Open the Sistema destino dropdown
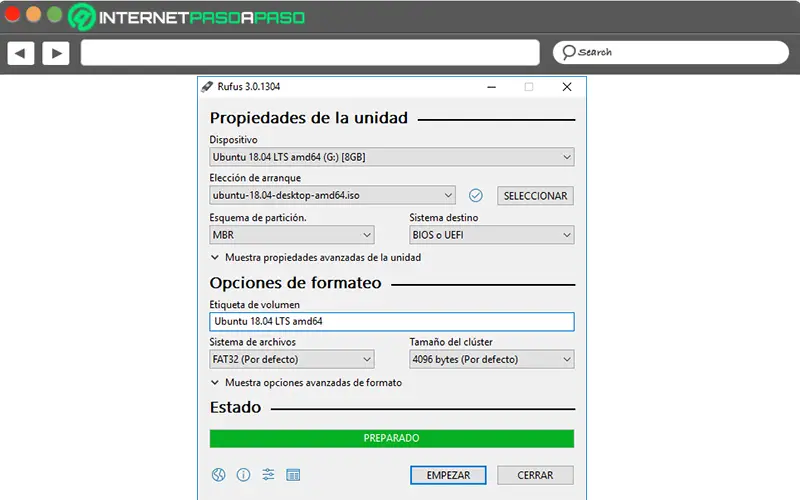 [x=492, y=235]
